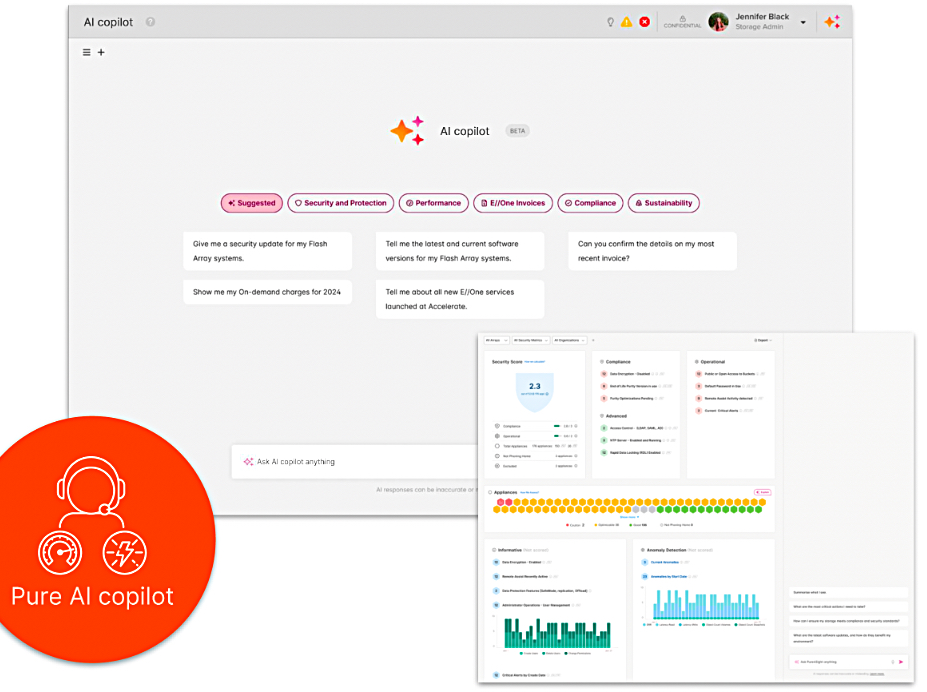
Task: Select the Performance tab
Action: [433, 203]
